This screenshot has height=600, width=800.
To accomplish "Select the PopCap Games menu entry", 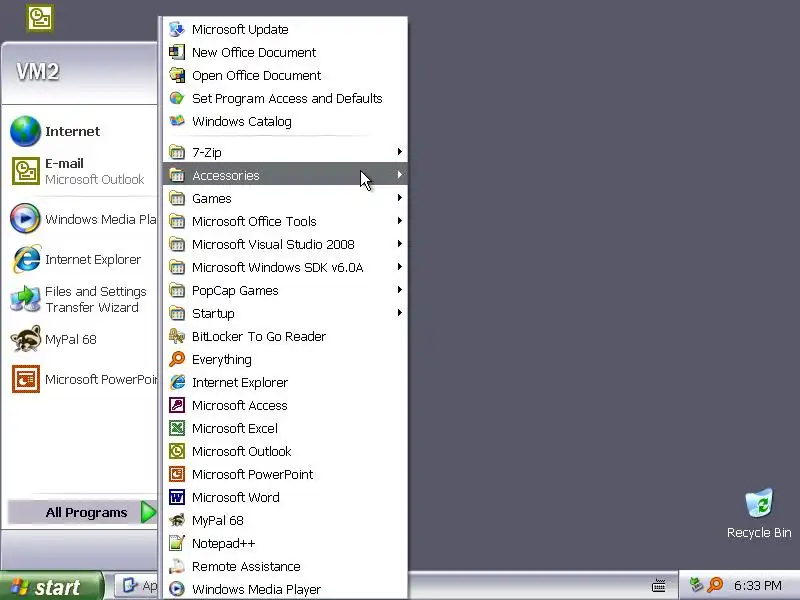I will tap(285, 290).
